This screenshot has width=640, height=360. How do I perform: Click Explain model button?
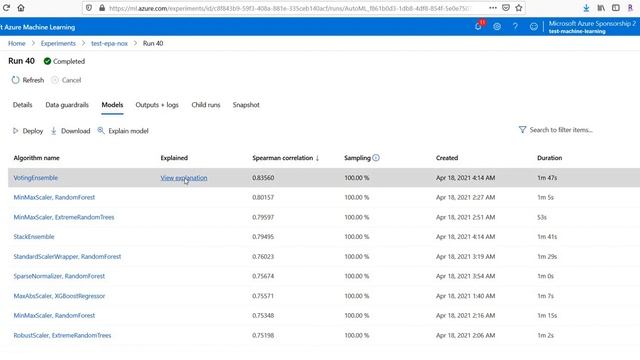pyautogui.click(x=123, y=131)
